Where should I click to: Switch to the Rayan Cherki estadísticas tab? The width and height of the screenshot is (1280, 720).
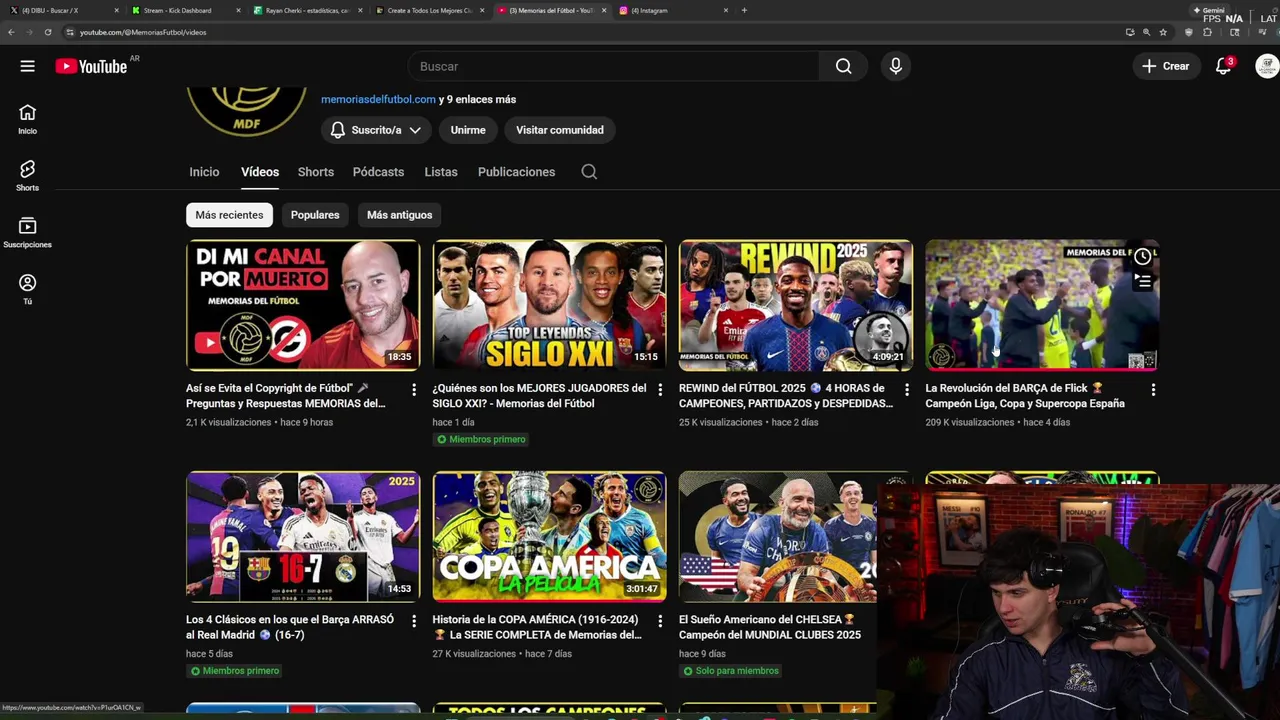click(x=306, y=10)
